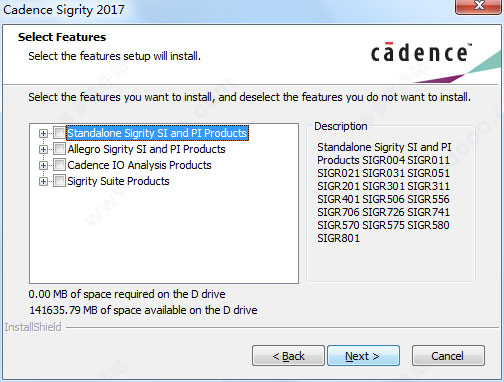Viewport: 504px width, 382px height.
Task: Click the 'Select Features' heading
Action: pyautogui.click(x=62, y=37)
